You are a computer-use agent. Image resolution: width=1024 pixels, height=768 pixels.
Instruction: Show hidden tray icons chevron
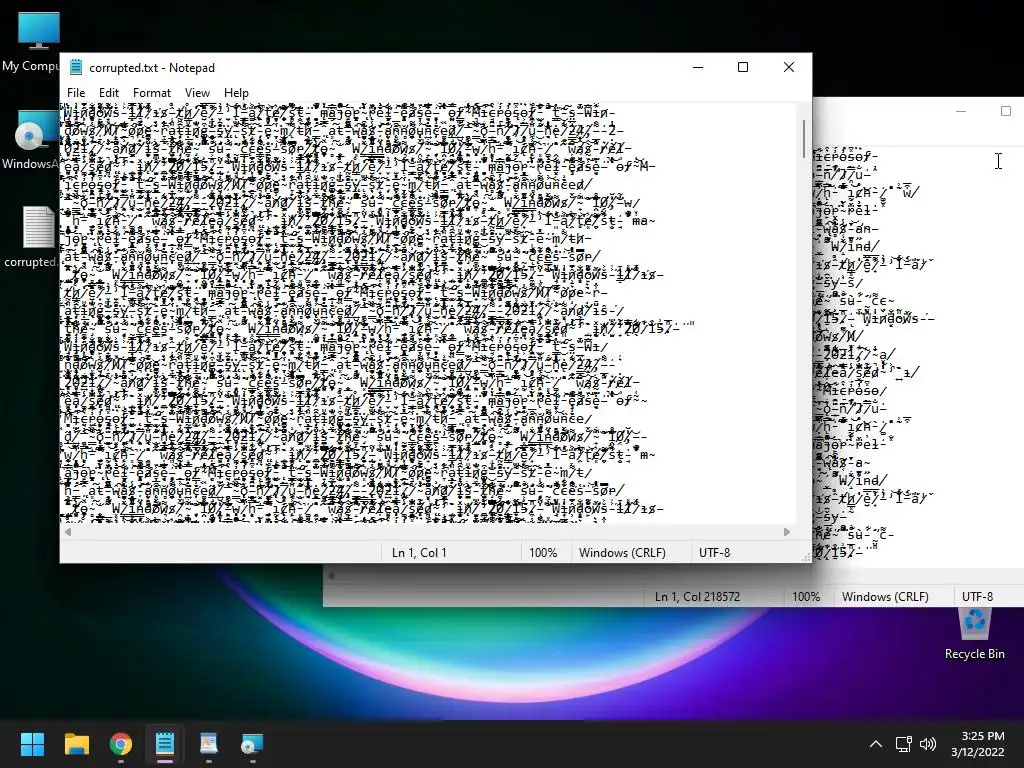click(x=876, y=744)
